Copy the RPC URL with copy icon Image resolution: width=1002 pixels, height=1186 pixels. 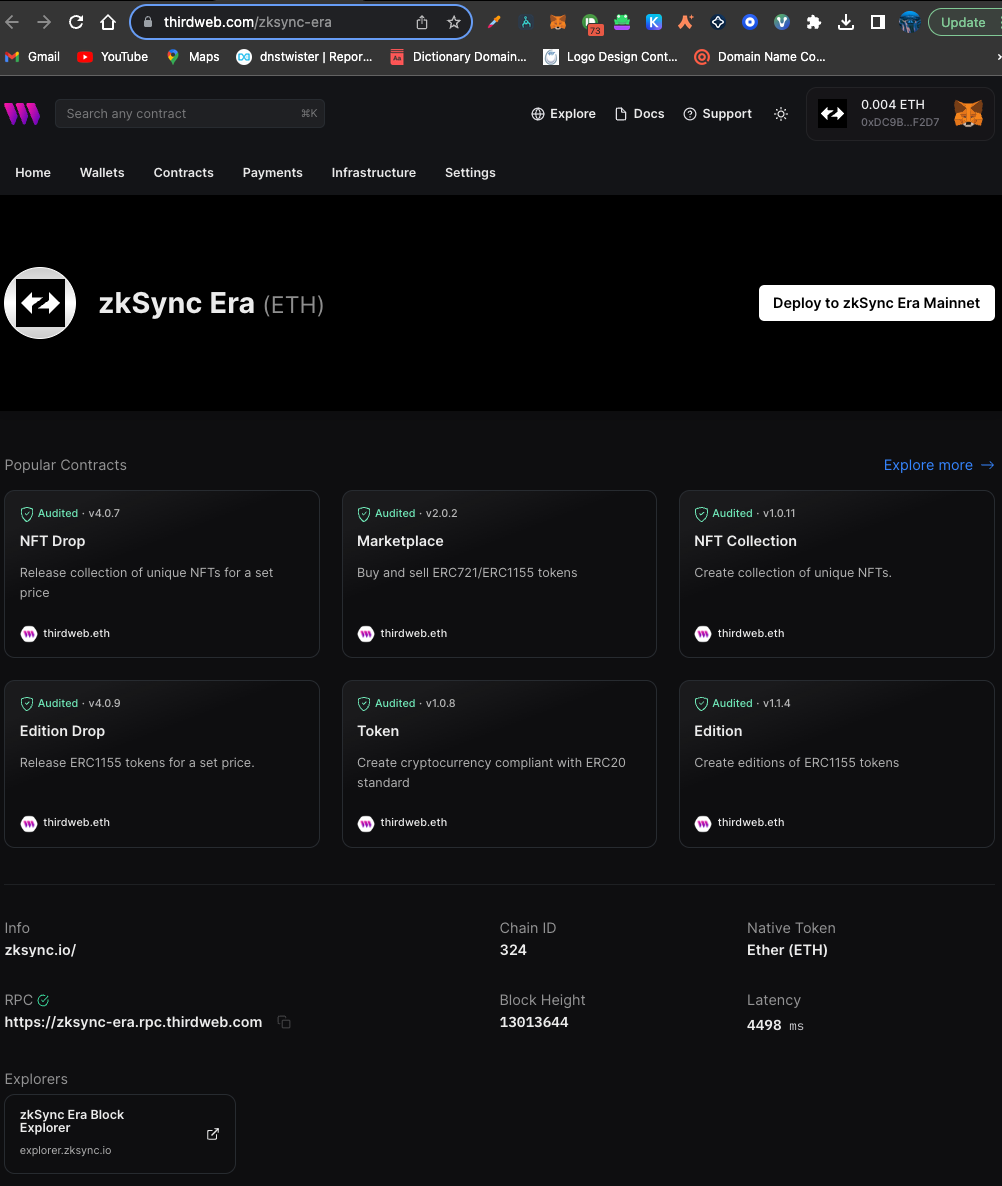pyautogui.click(x=284, y=1022)
